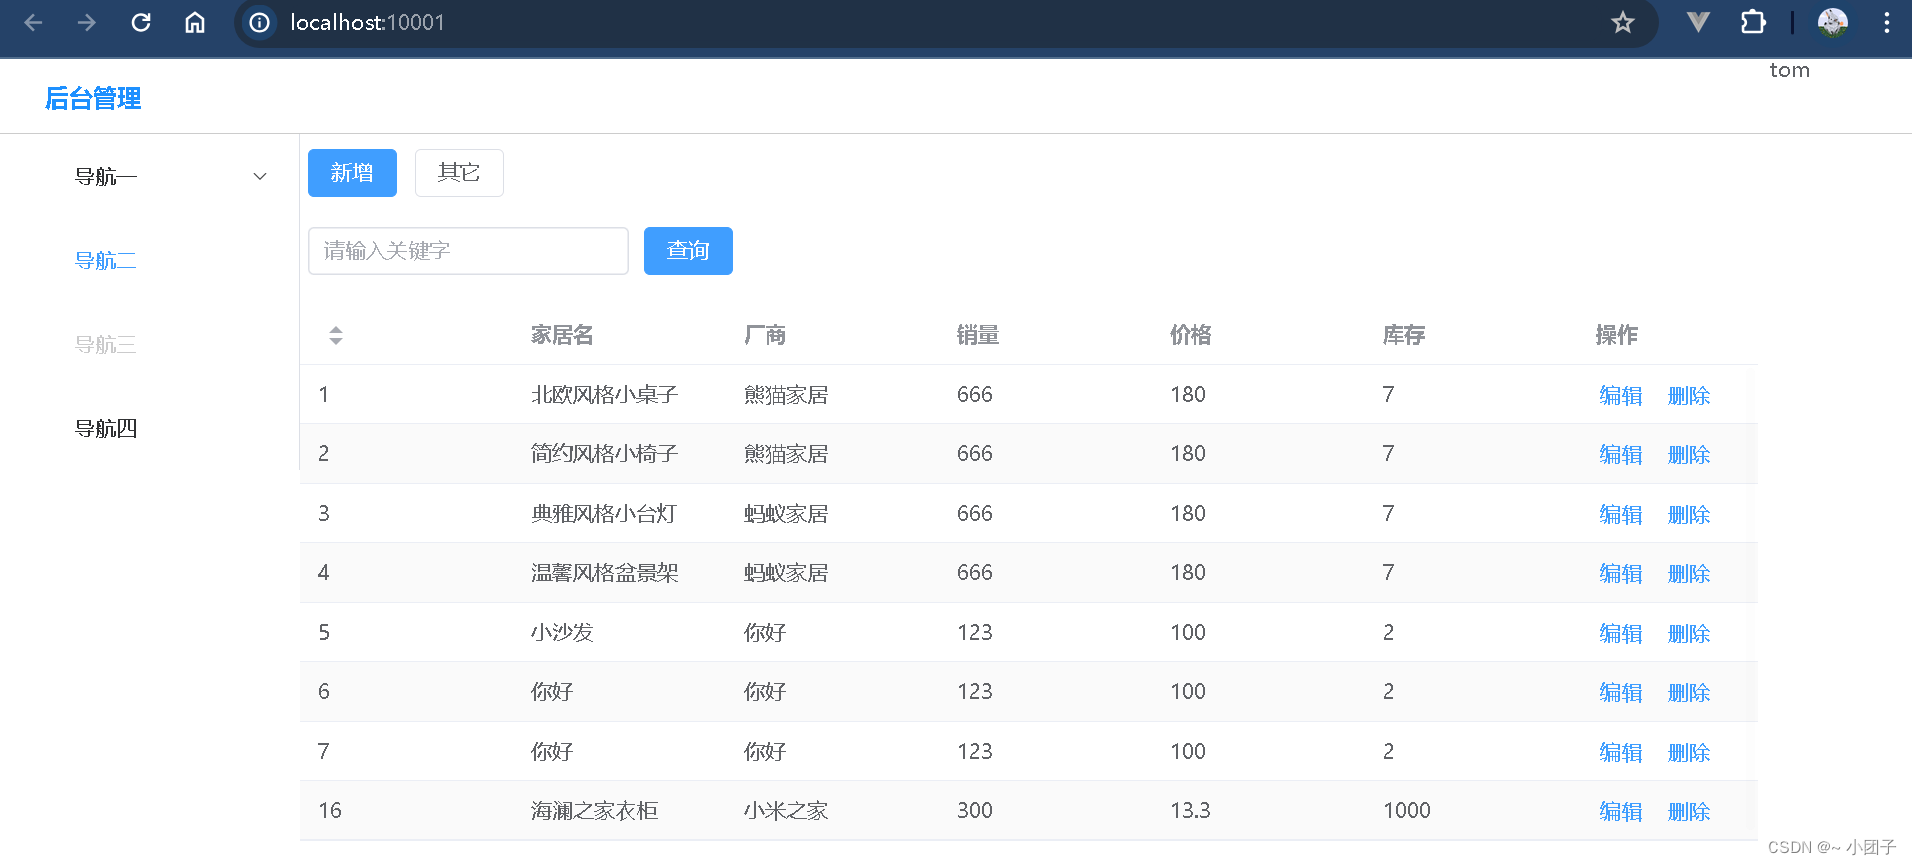Select the 小米之家 manufacturer cell
Viewport: 1912px width, 865px height.
pos(786,811)
